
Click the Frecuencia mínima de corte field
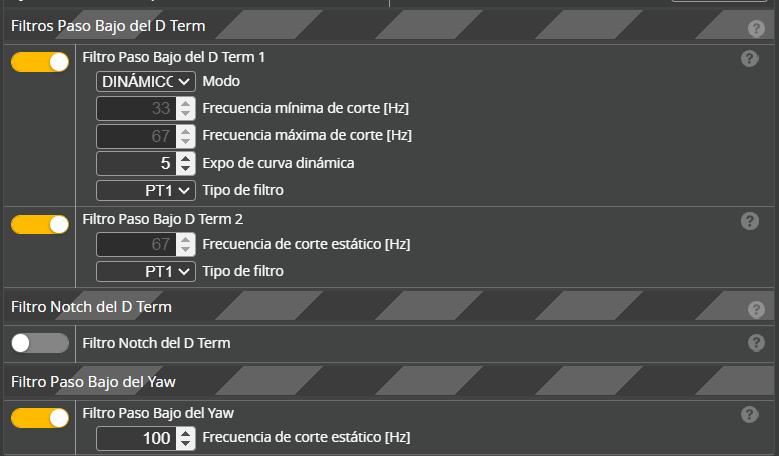136,109
